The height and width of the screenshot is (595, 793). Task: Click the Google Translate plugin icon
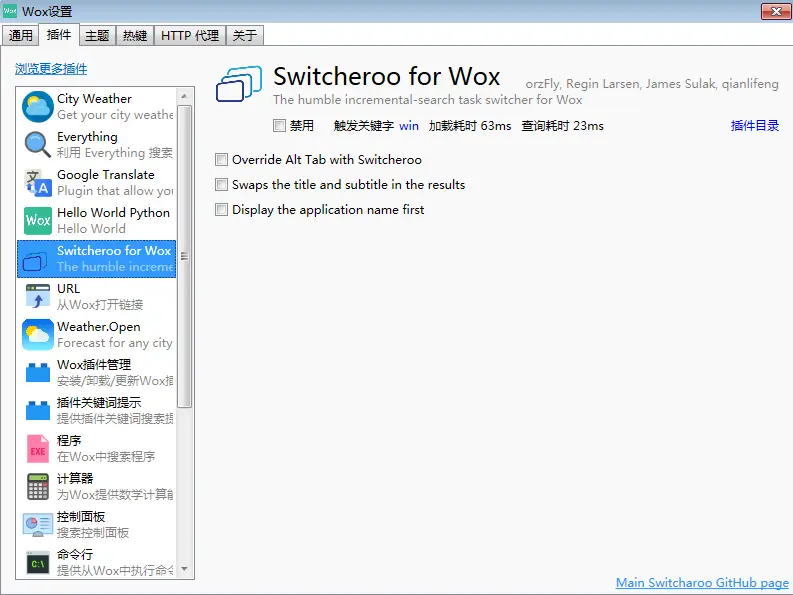tap(37, 183)
